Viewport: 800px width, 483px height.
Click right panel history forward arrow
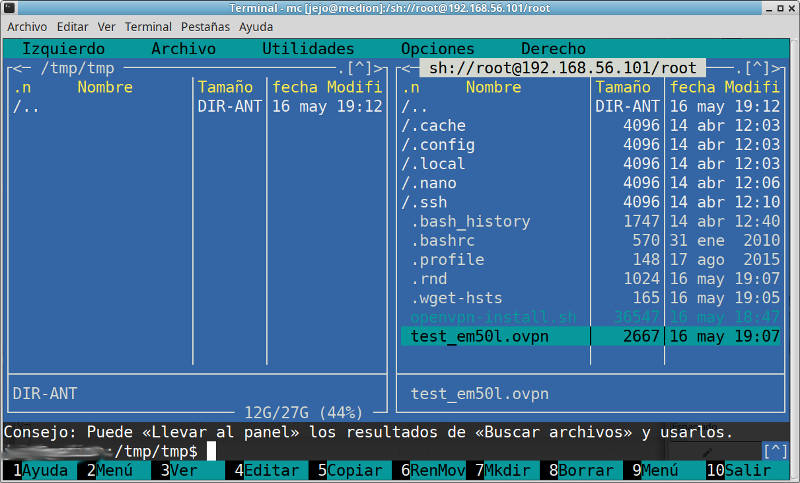click(776, 68)
